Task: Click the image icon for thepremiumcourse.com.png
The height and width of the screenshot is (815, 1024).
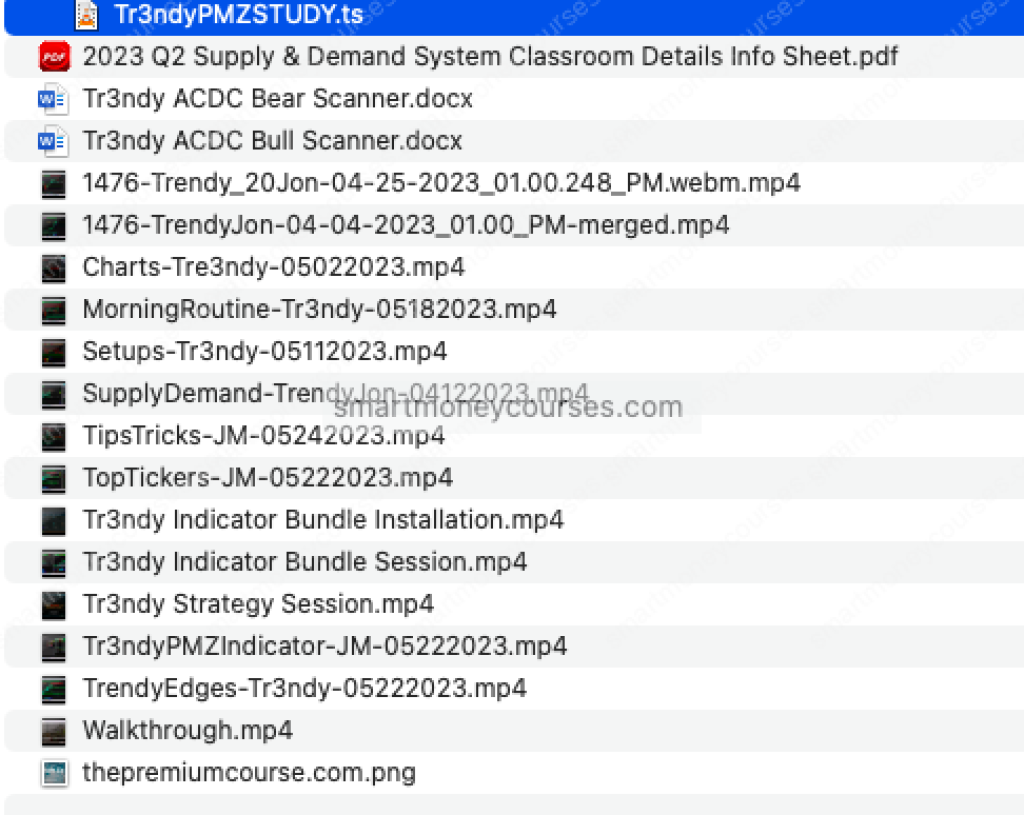Action: coord(53,773)
